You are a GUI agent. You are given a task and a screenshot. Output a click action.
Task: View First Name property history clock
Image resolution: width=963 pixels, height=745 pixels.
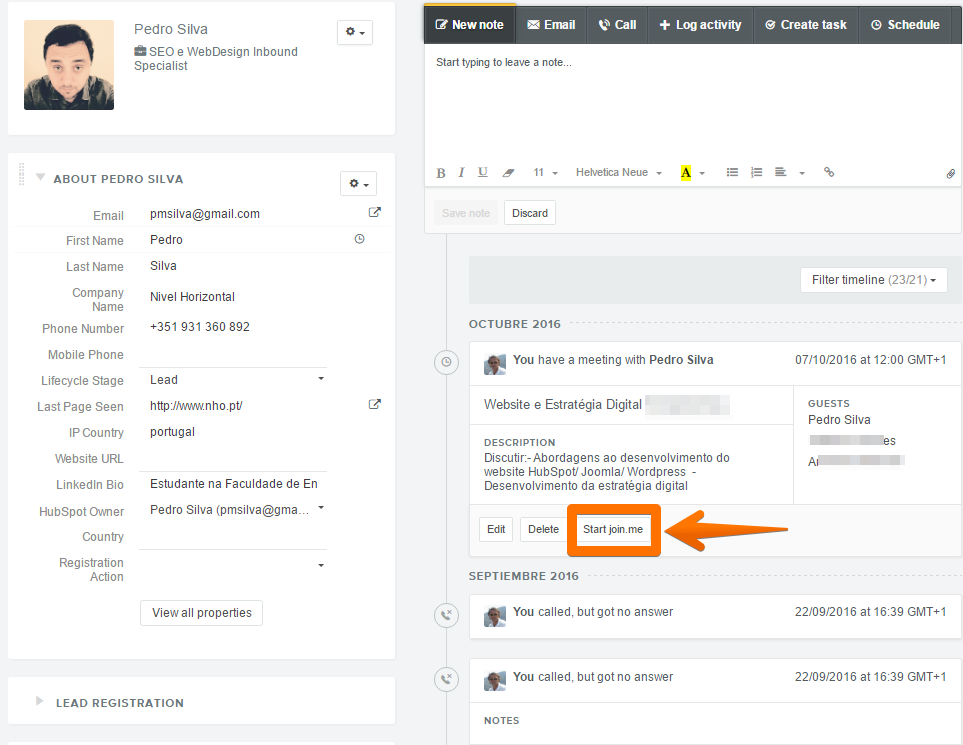coord(360,240)
